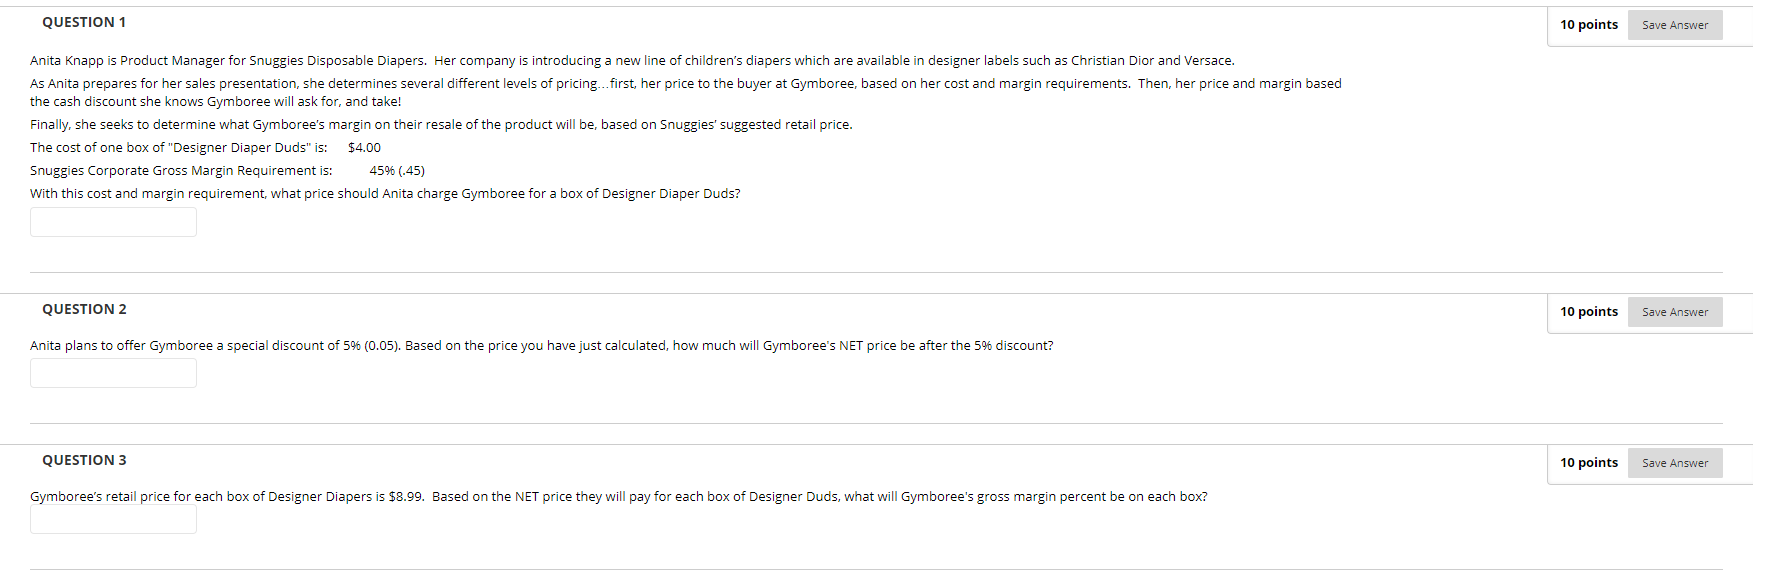Select the QUESTION 1 heading

(x=84, y=22)
